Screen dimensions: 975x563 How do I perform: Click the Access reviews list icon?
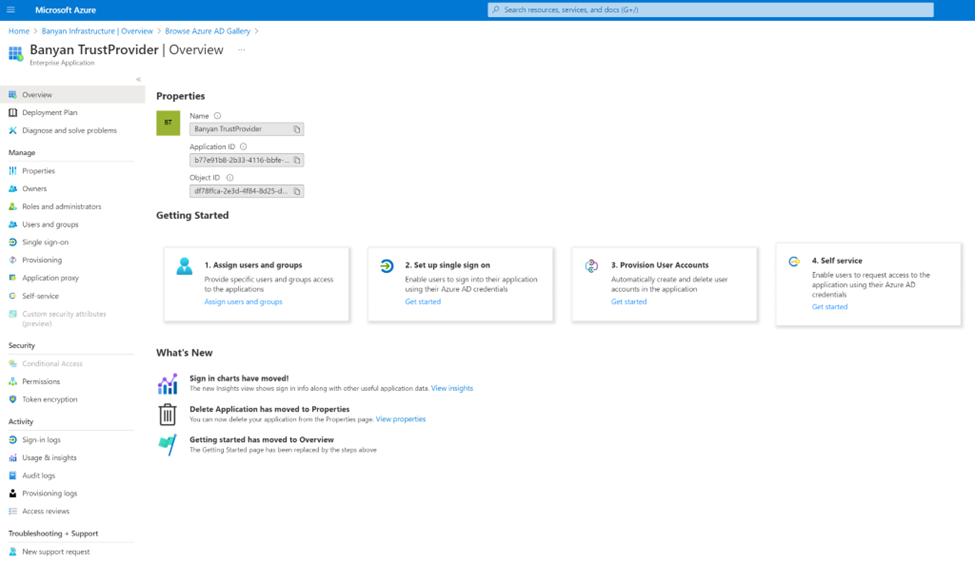tap(12, 511)
